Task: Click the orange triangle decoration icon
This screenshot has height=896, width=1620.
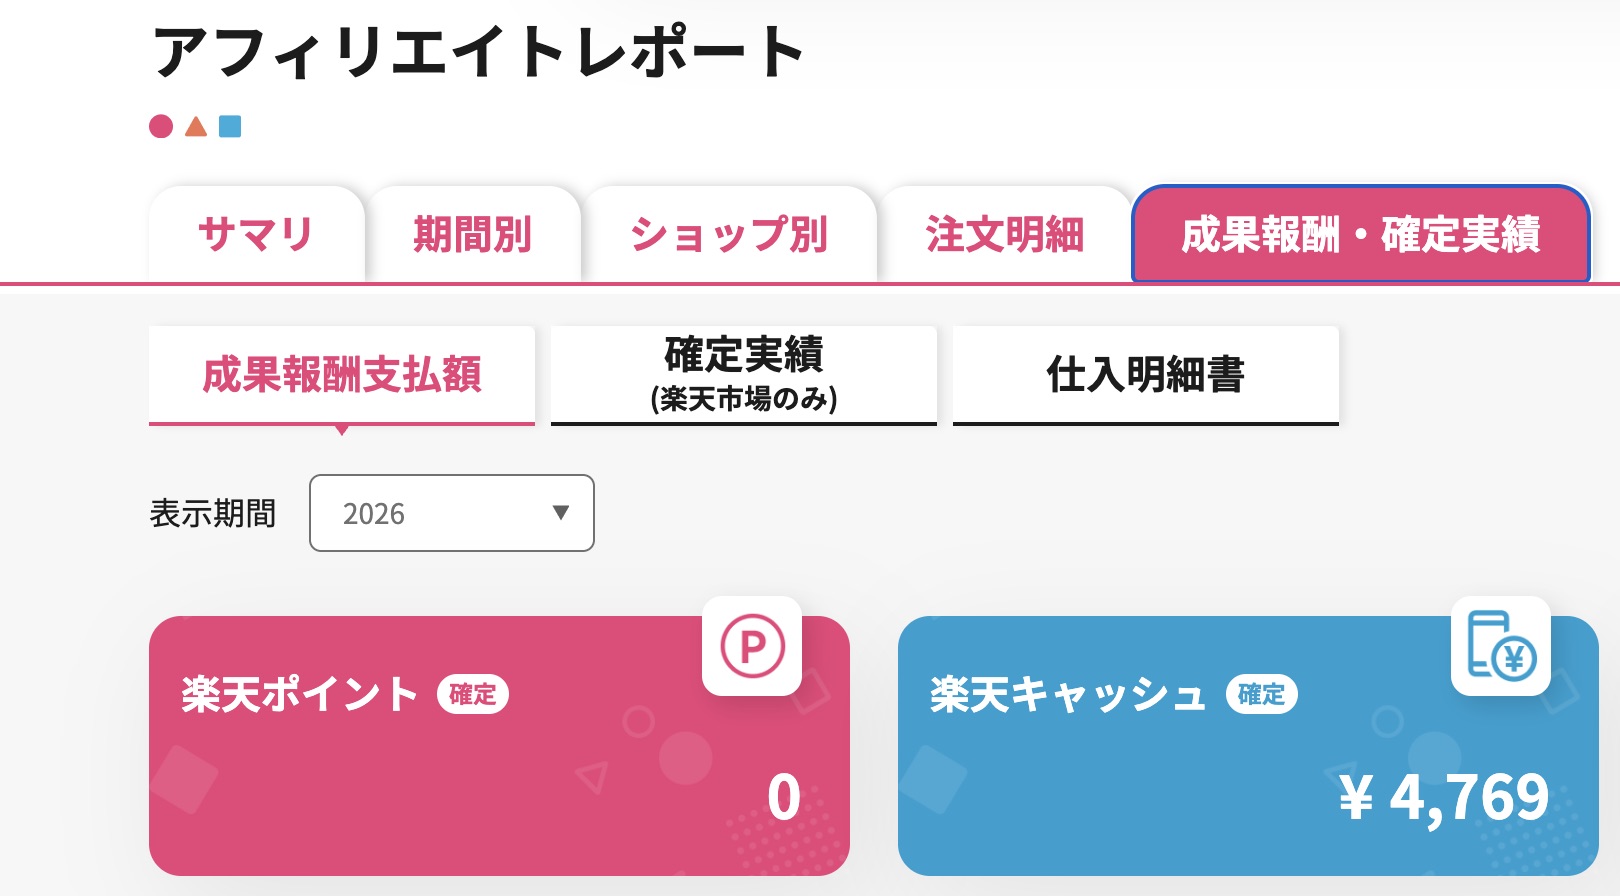Action: coord(196,126)
